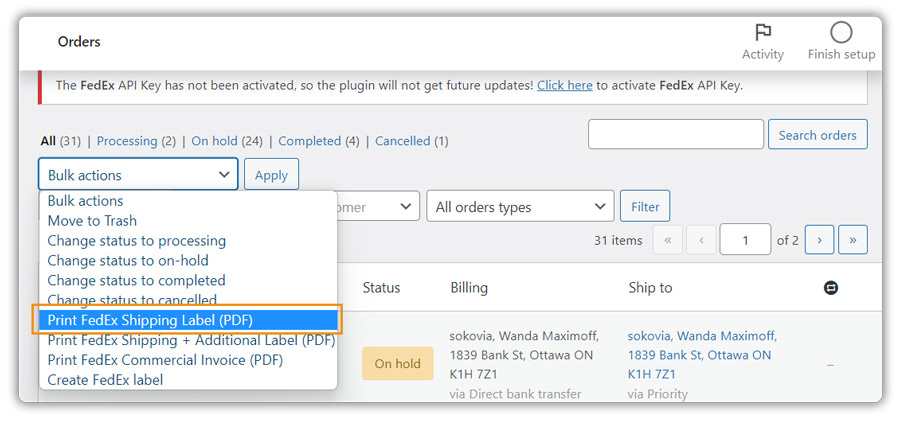Click the Finish setup circle icon
900x421 pixels.
[x=841, y=33]
